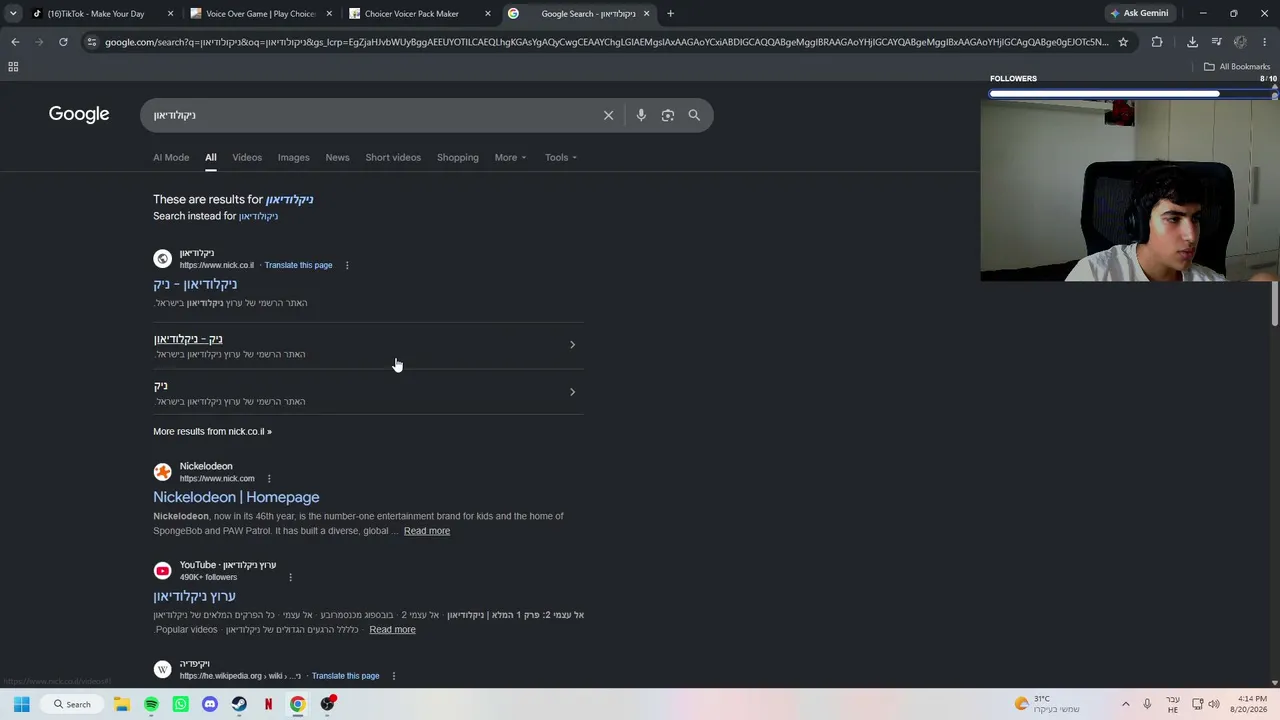The height and width of the screenshot is (720, 1280).
Task: Open the Chrome three-dot menu
Action: click(1265, 42)
